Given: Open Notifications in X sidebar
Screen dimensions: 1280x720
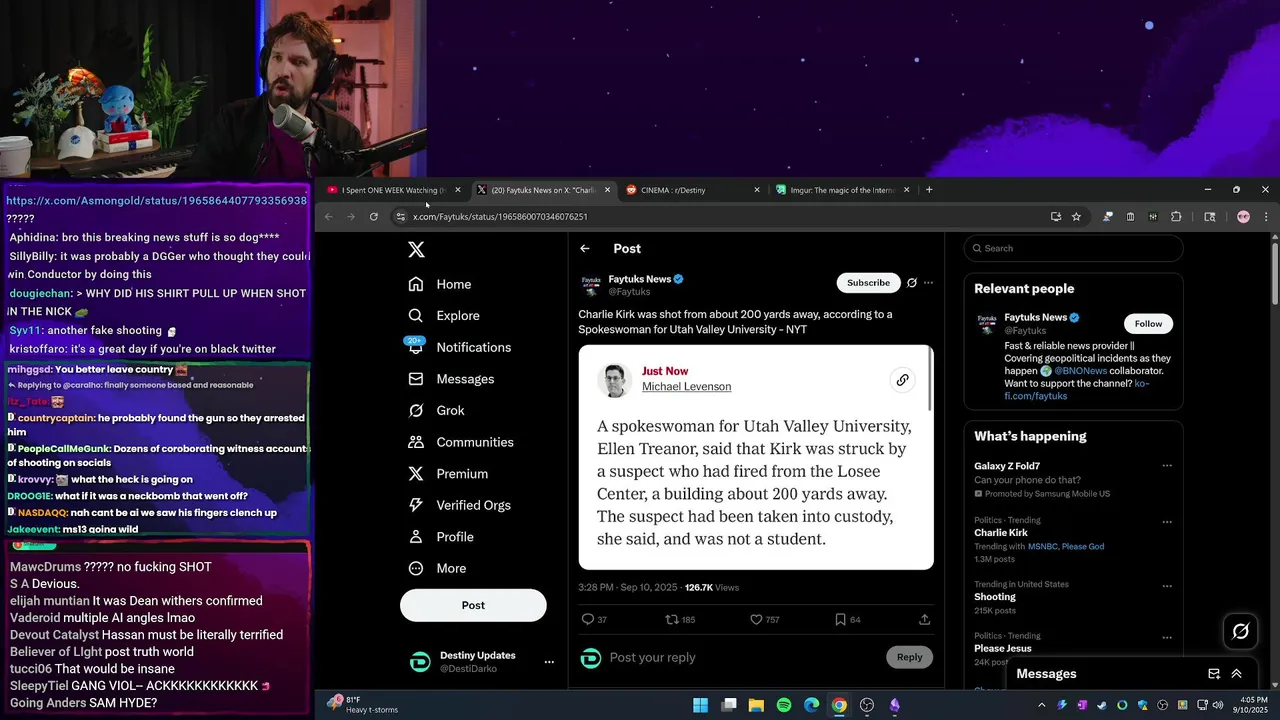Looking at the screenshot, I should tap(460, 347).
